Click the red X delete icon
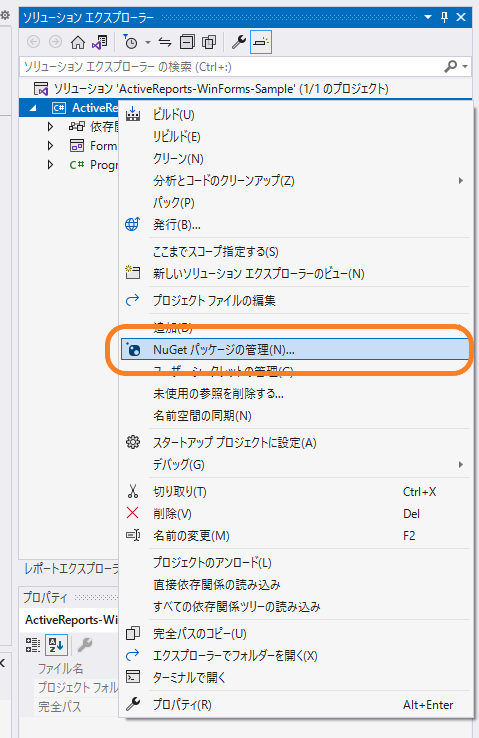Image resolution: width=479 pixels, height=738 pixels. [133, 513]
